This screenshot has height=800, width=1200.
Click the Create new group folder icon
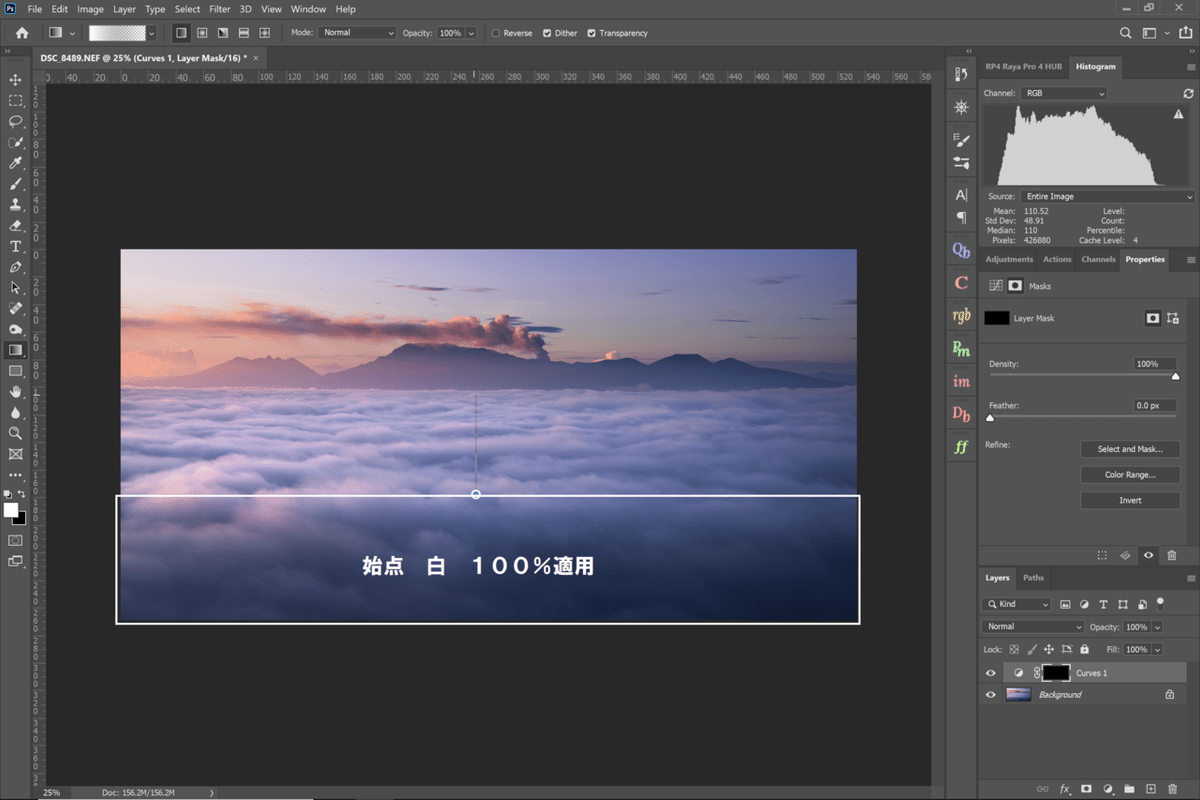[1129, 789]
